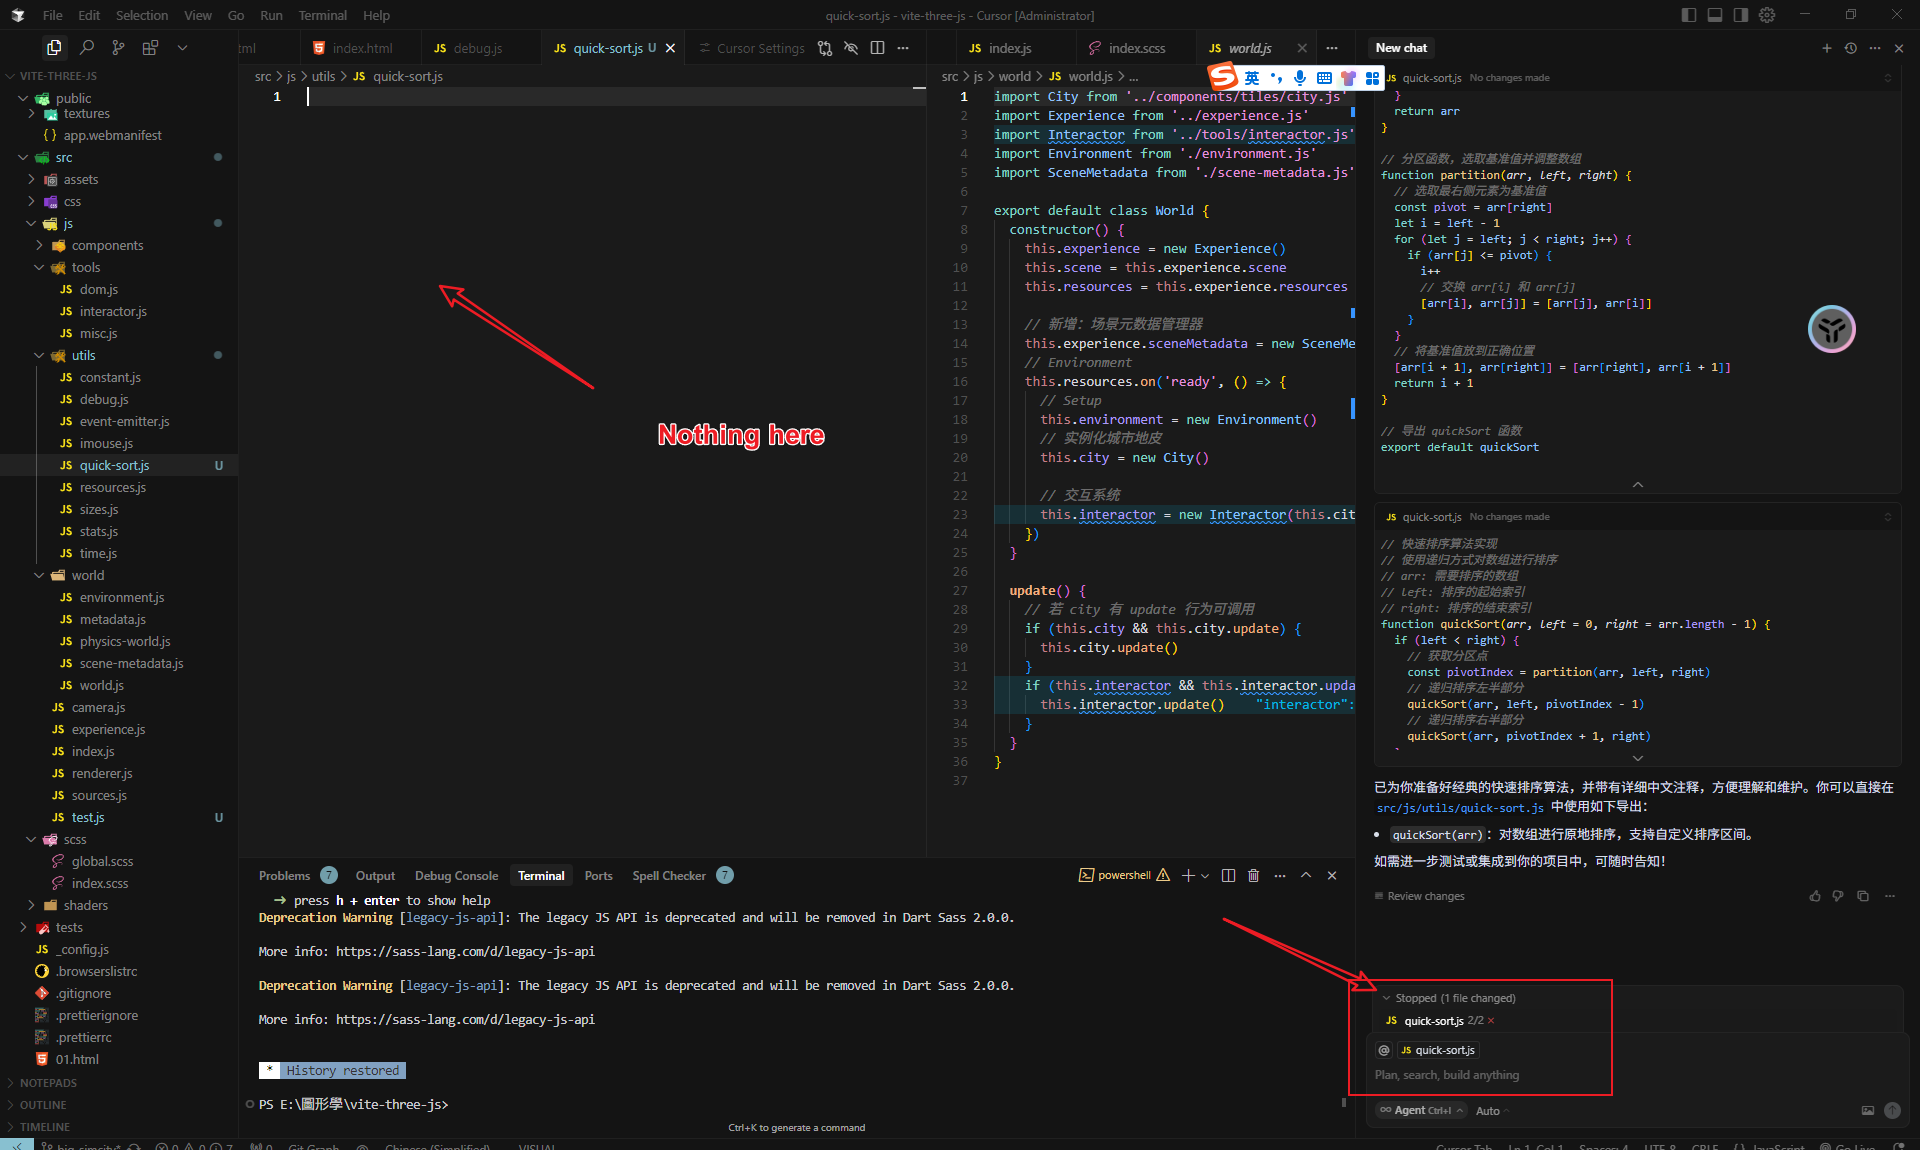The width and height of the screenshot is (1920, 1150).
Task: Click the settings gear in the title bar
Action: click(1768, 15)
